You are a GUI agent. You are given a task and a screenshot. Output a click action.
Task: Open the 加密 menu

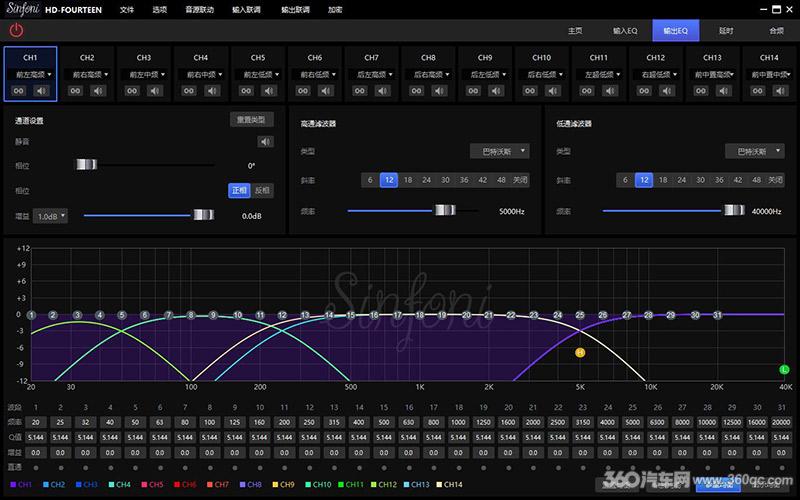[x=335, y=10]
